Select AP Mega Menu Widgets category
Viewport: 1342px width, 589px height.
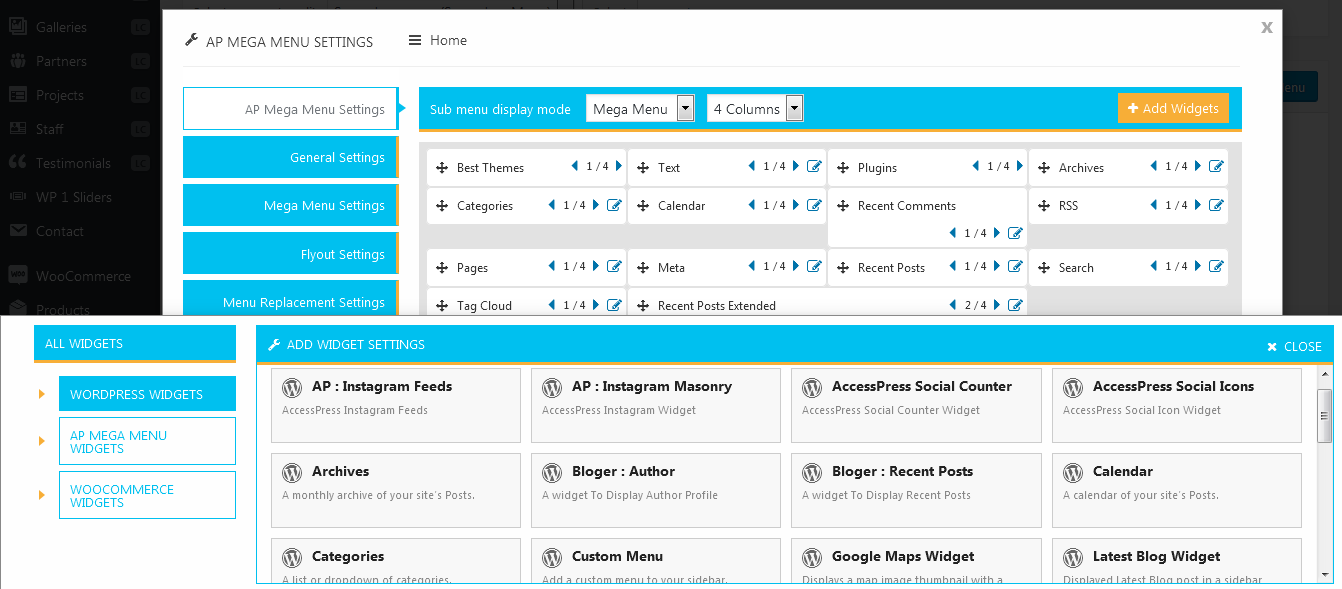click(x=147, y=442)
